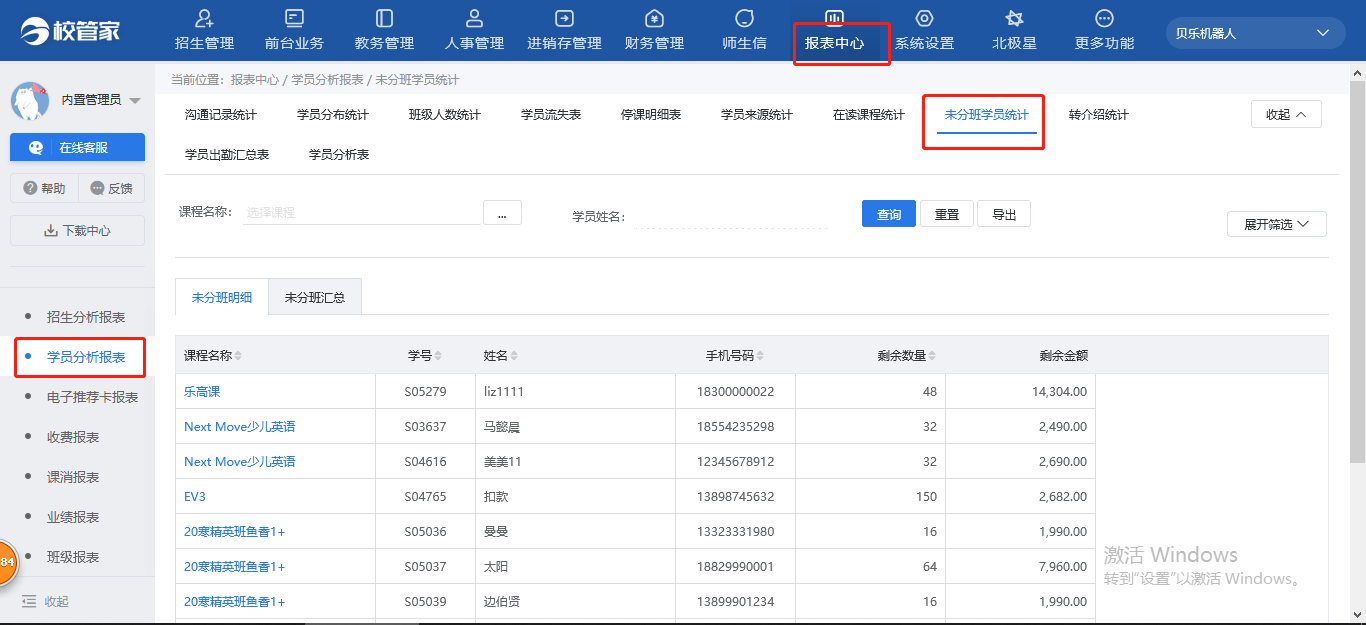Switch to 未分班汇总 sub-tab
Image resolution: width=1366 pixels, height=625 pixels.
coord(315,297)
